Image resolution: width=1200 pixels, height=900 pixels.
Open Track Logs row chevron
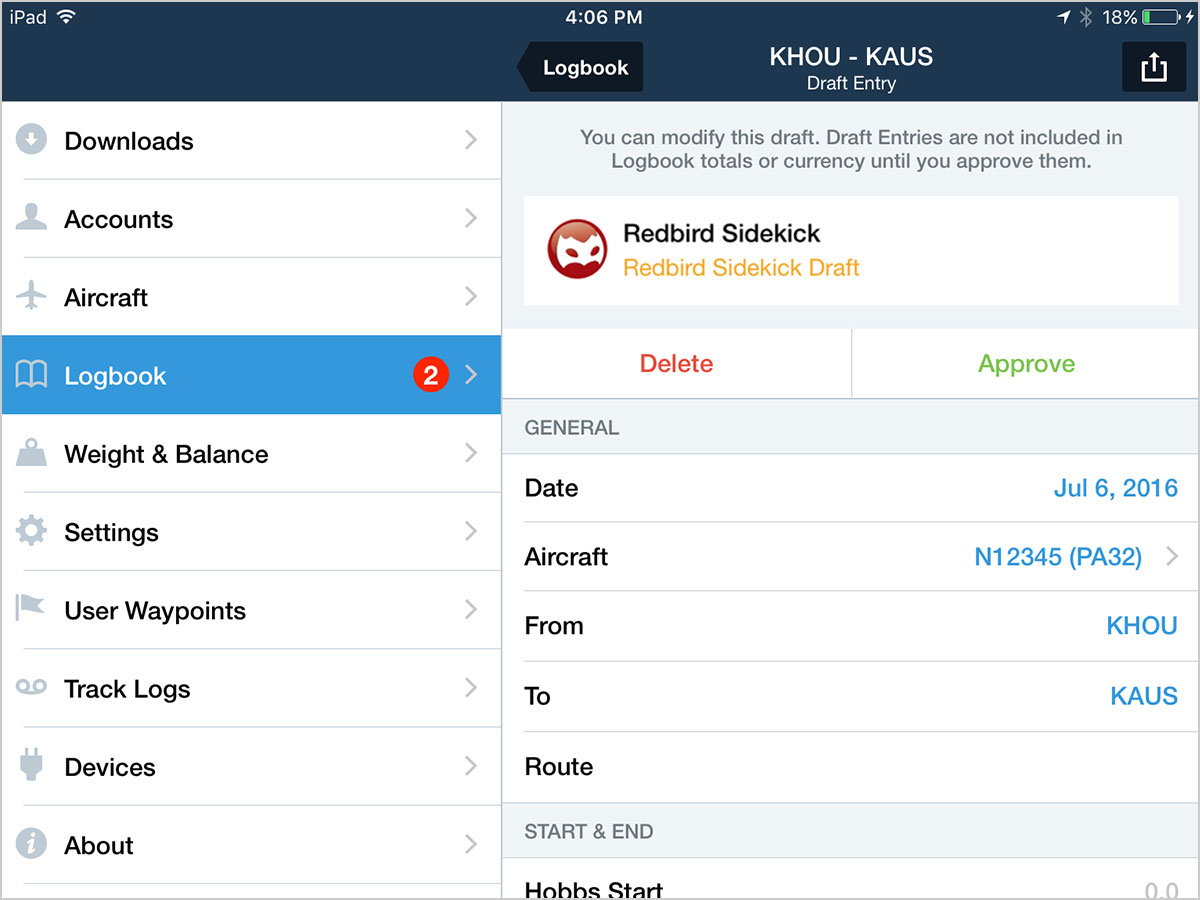pos(471,688)
